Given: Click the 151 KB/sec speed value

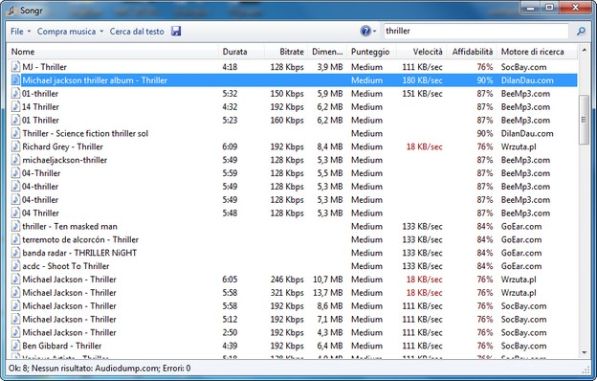Looking at the screenshot, I should tap(422, 94).
